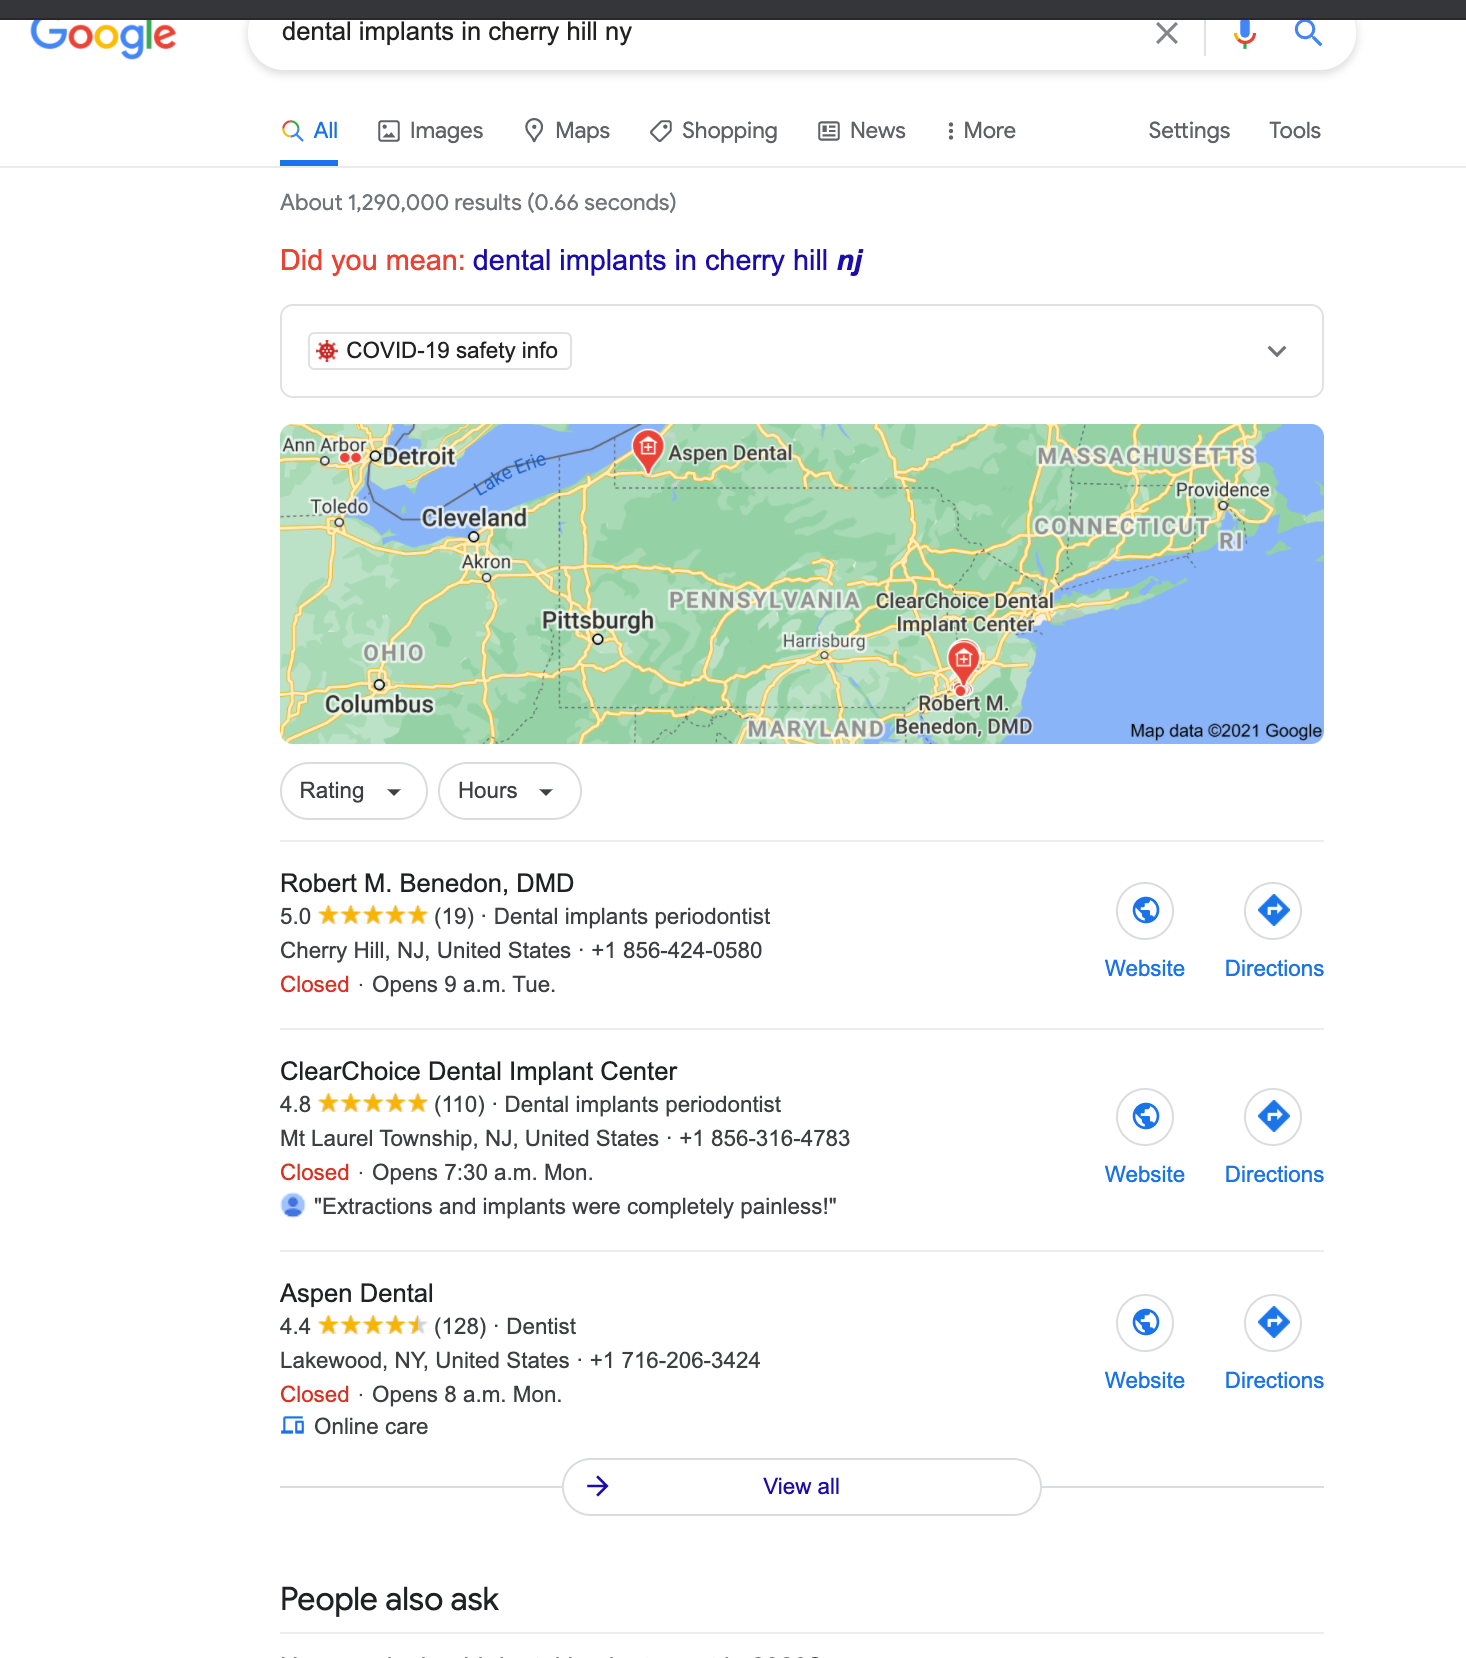The height and width of the screenshot is (1658, 1466).
Task: Open the More search options menu
Action: (x=980, y=131)
